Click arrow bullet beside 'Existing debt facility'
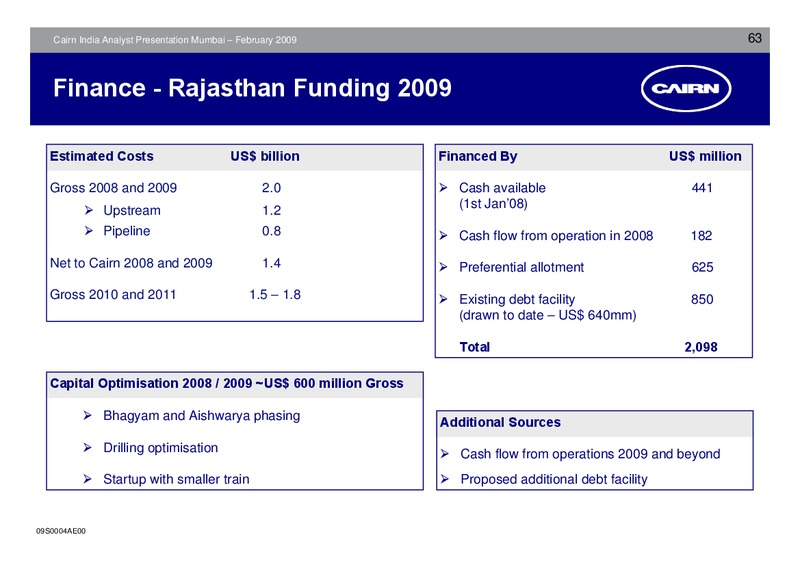This screenshot has height=565, width=800. pyautogui.click(x=444, y=299)
